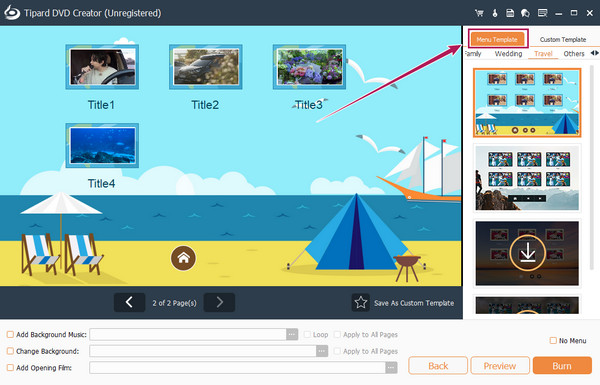Open the title bar menu list icon
600x385 pixels.
pyautogui.click(x=542, y=13)
